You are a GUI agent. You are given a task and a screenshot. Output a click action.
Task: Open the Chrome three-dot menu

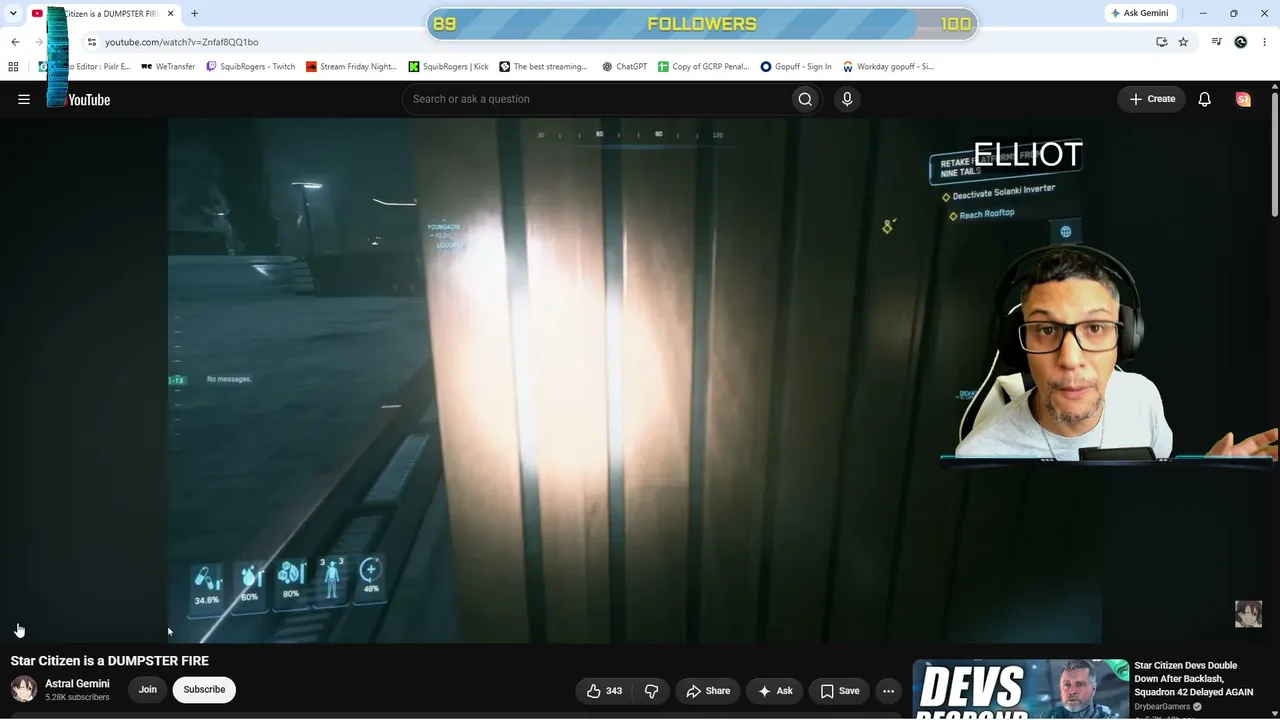[1265, 42]
